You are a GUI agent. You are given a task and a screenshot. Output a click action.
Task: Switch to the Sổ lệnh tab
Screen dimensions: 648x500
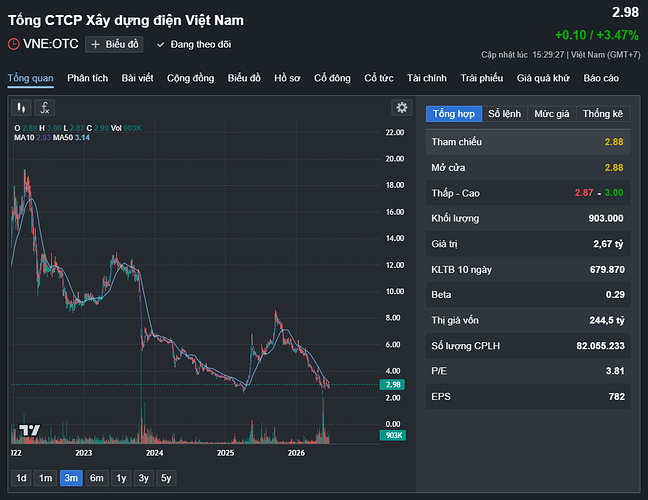pos(504,114)
